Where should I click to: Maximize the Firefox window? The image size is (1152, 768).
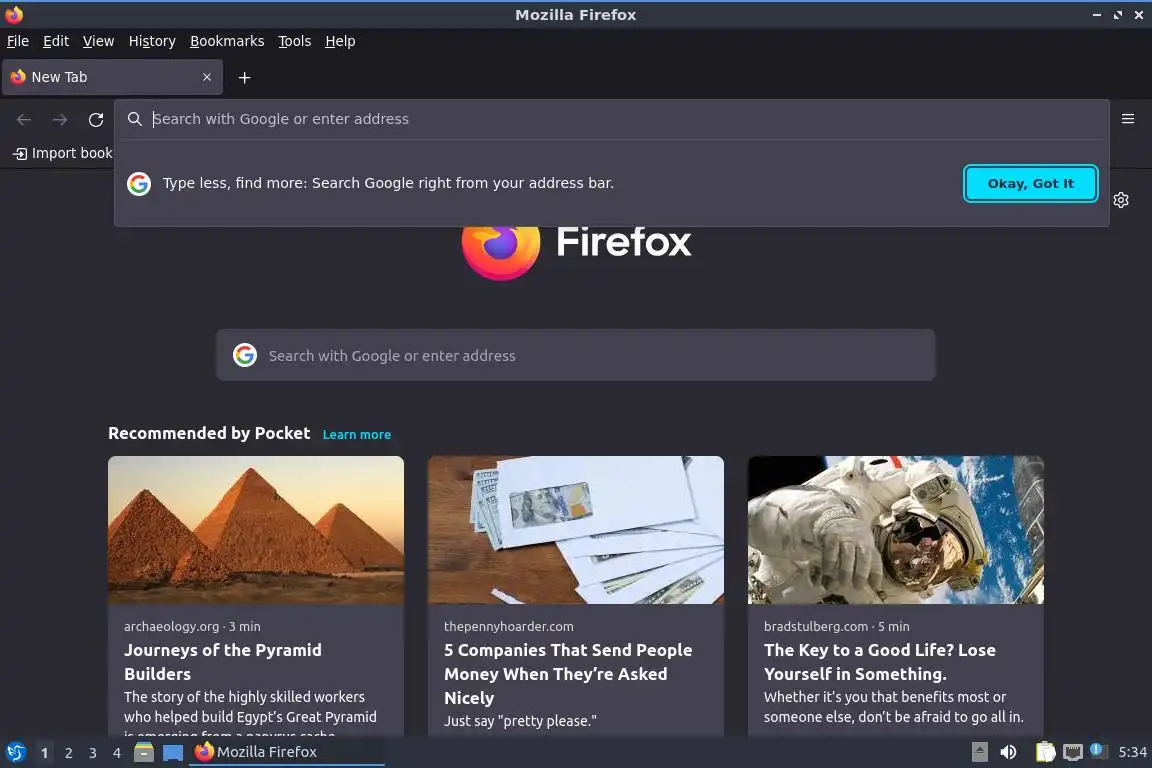(1117, 15)
